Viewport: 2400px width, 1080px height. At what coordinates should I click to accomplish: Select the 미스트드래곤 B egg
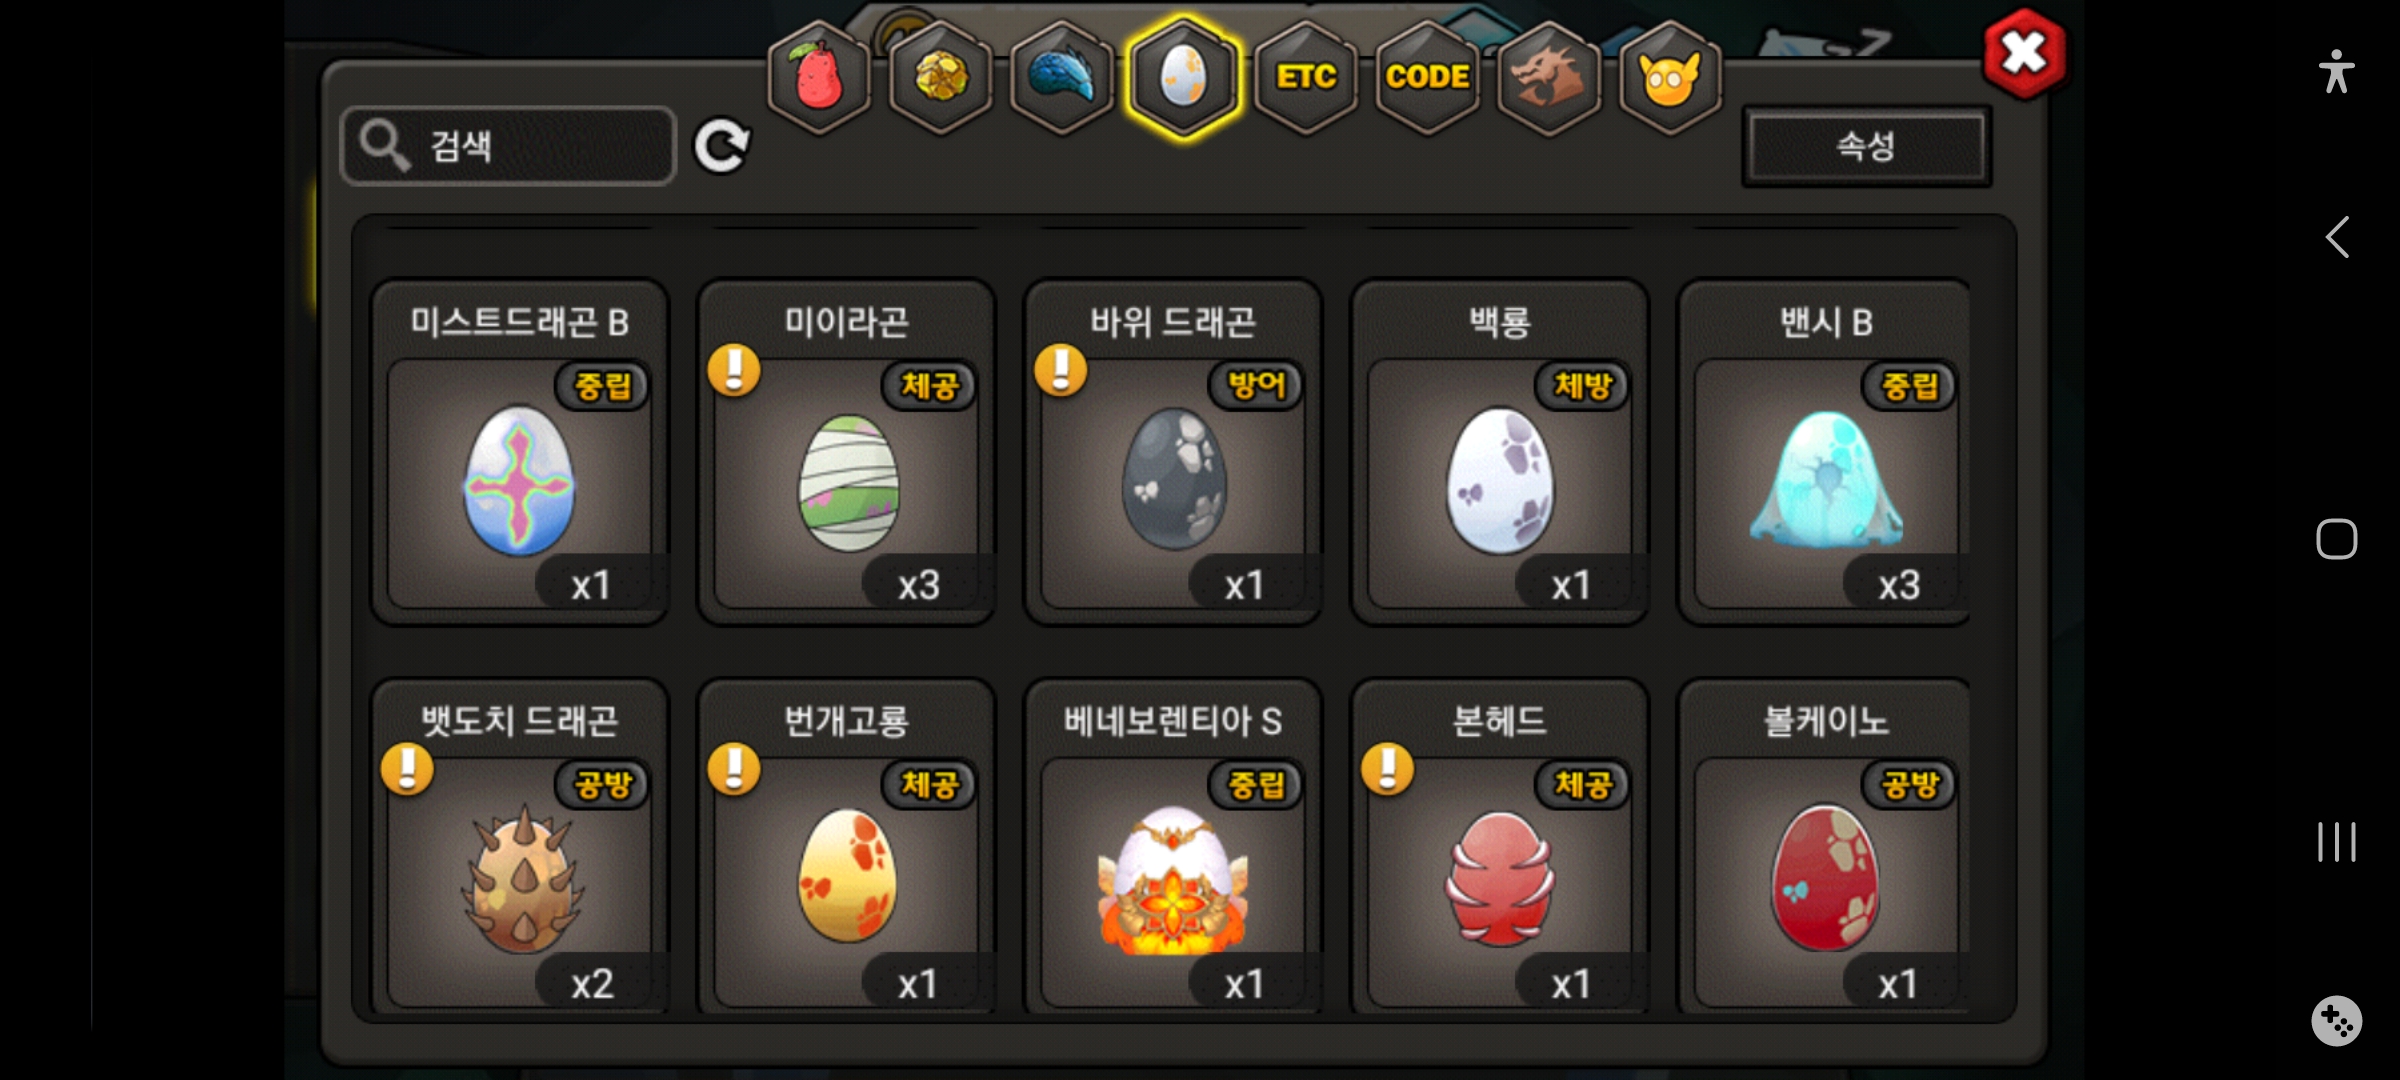click(520, 452)
